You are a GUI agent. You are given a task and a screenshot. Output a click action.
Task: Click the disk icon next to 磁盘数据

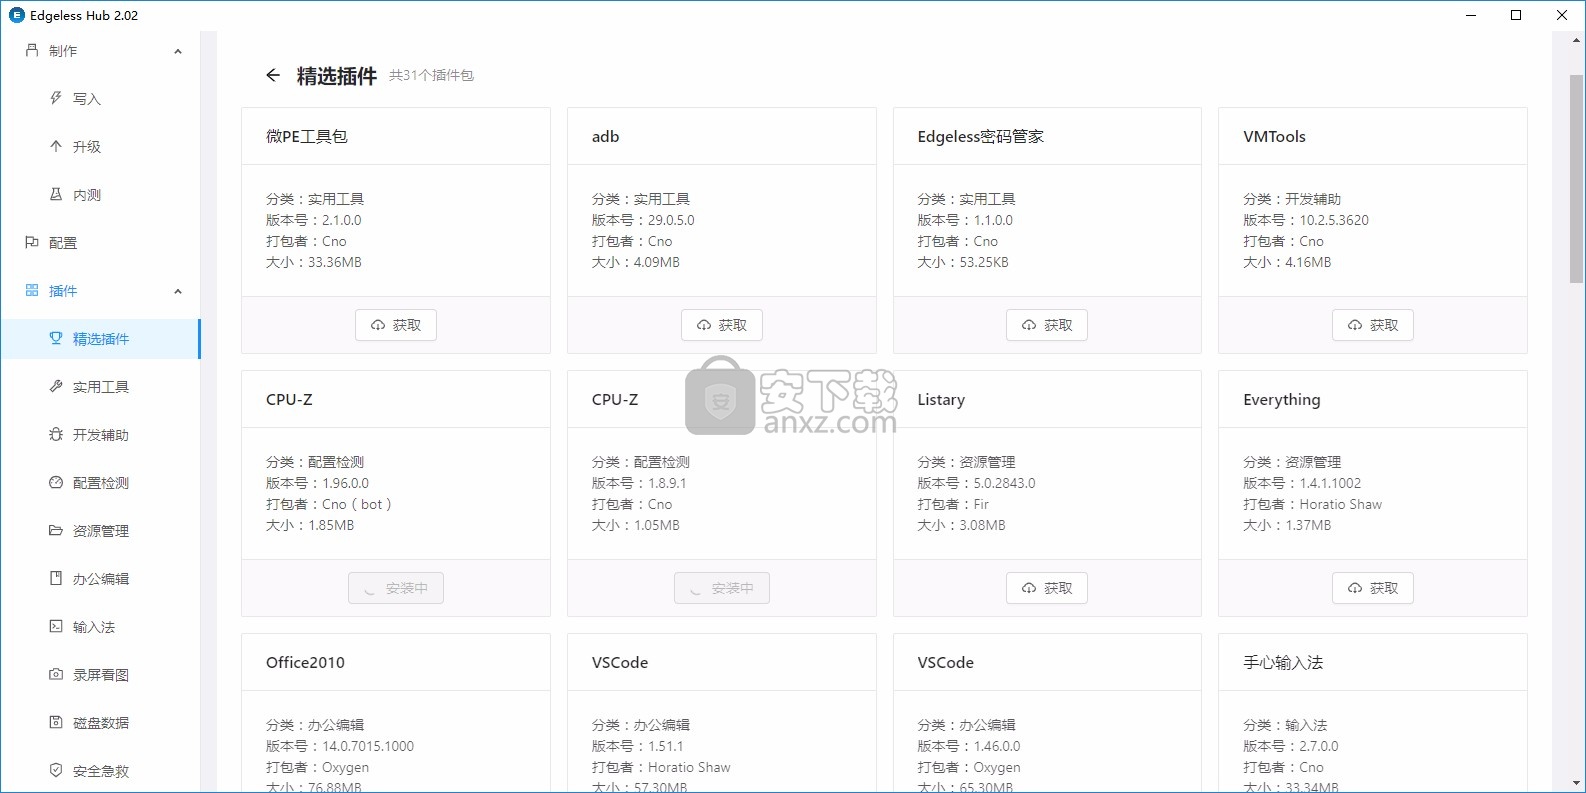tap(56, 722)
